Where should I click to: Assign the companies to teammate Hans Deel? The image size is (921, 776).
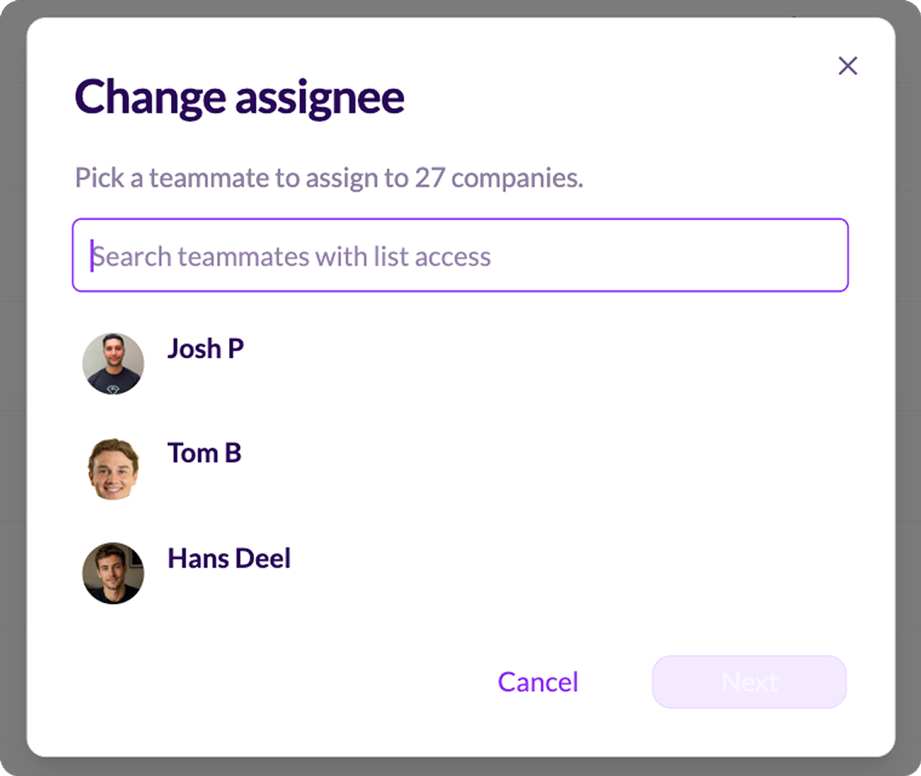[x=460, y=573]
